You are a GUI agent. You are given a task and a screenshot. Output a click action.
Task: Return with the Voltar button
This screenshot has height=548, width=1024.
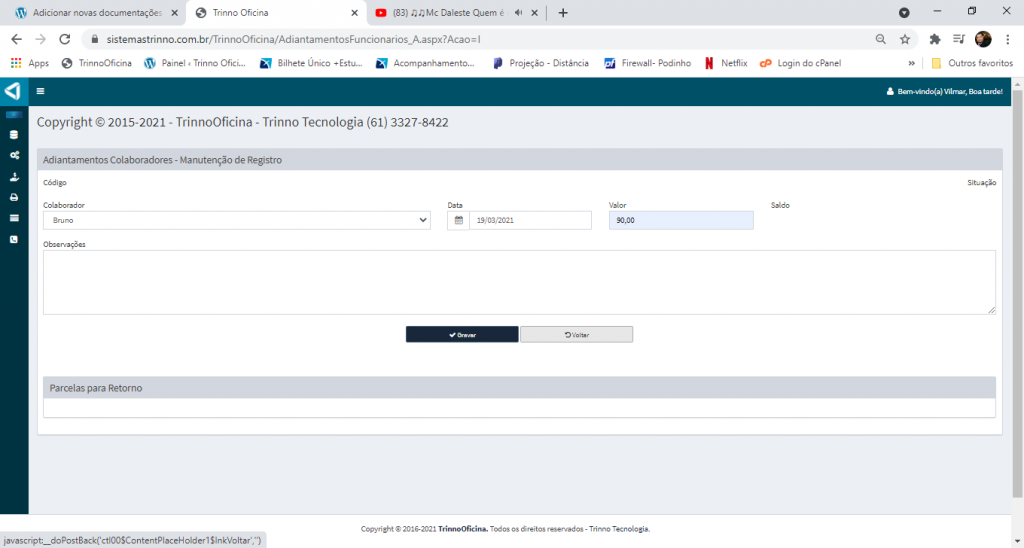(577, 334)
